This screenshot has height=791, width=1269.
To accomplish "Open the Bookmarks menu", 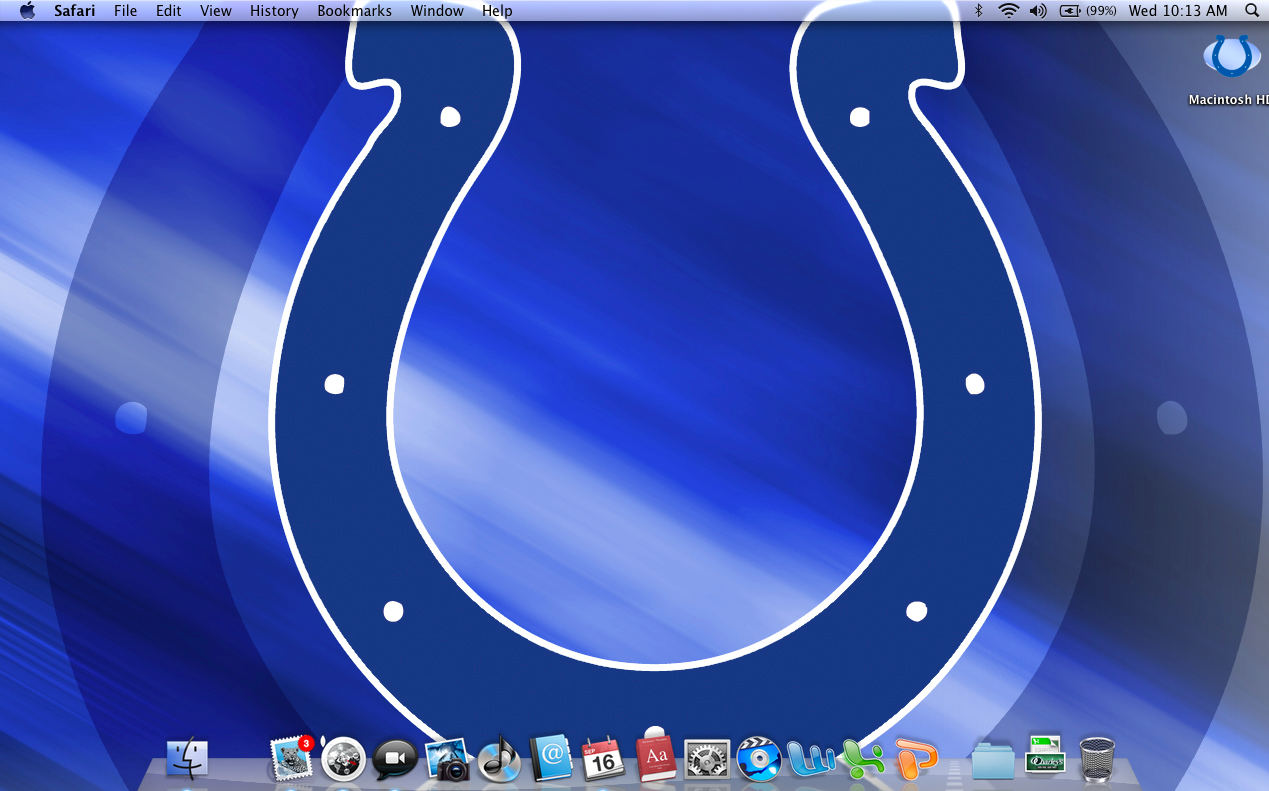I will (x=354, y=11).
